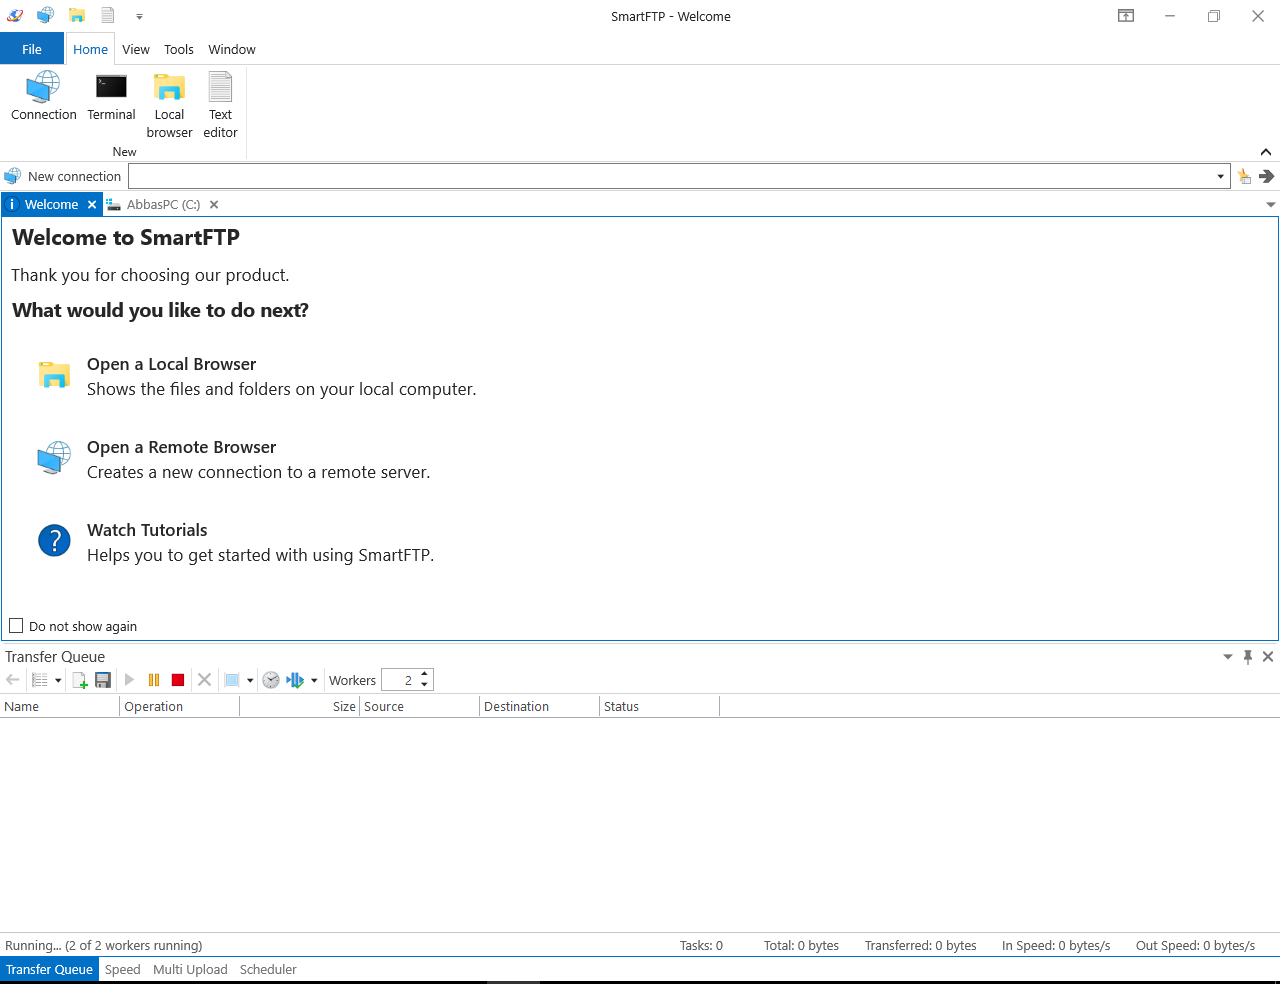Open the Customize Quick Access Toolbar dropdown

click(139, 17)
